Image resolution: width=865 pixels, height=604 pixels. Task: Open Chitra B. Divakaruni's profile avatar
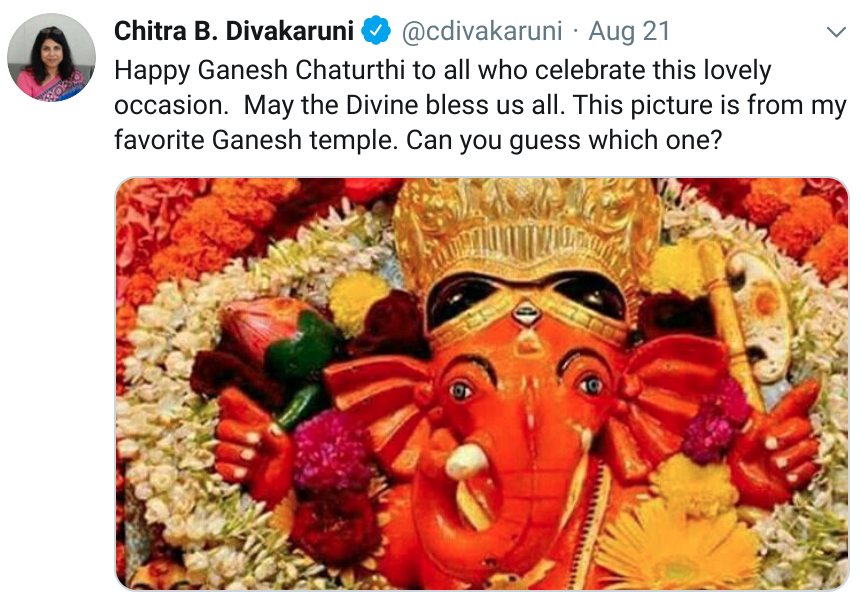(x=51, y=57)
